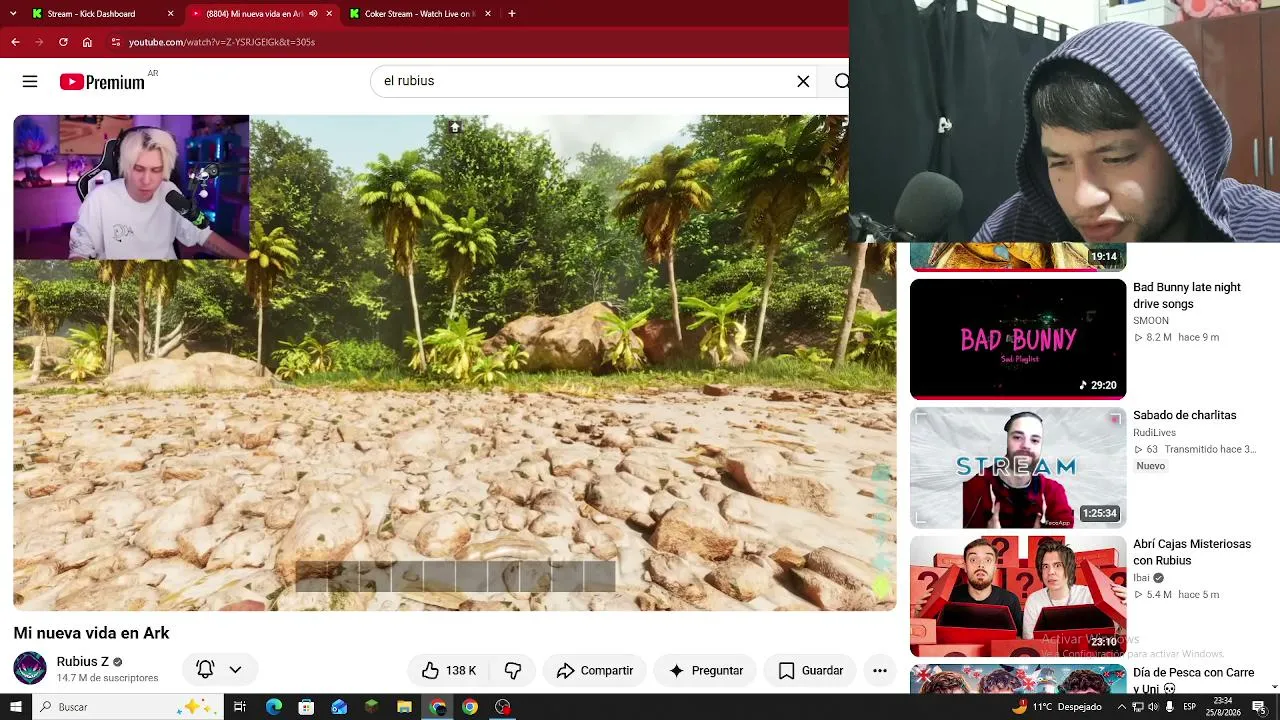This screenshot has width=1280, height=720.
Task: Open the Windows notification center
Action: tap(1259, 707)
